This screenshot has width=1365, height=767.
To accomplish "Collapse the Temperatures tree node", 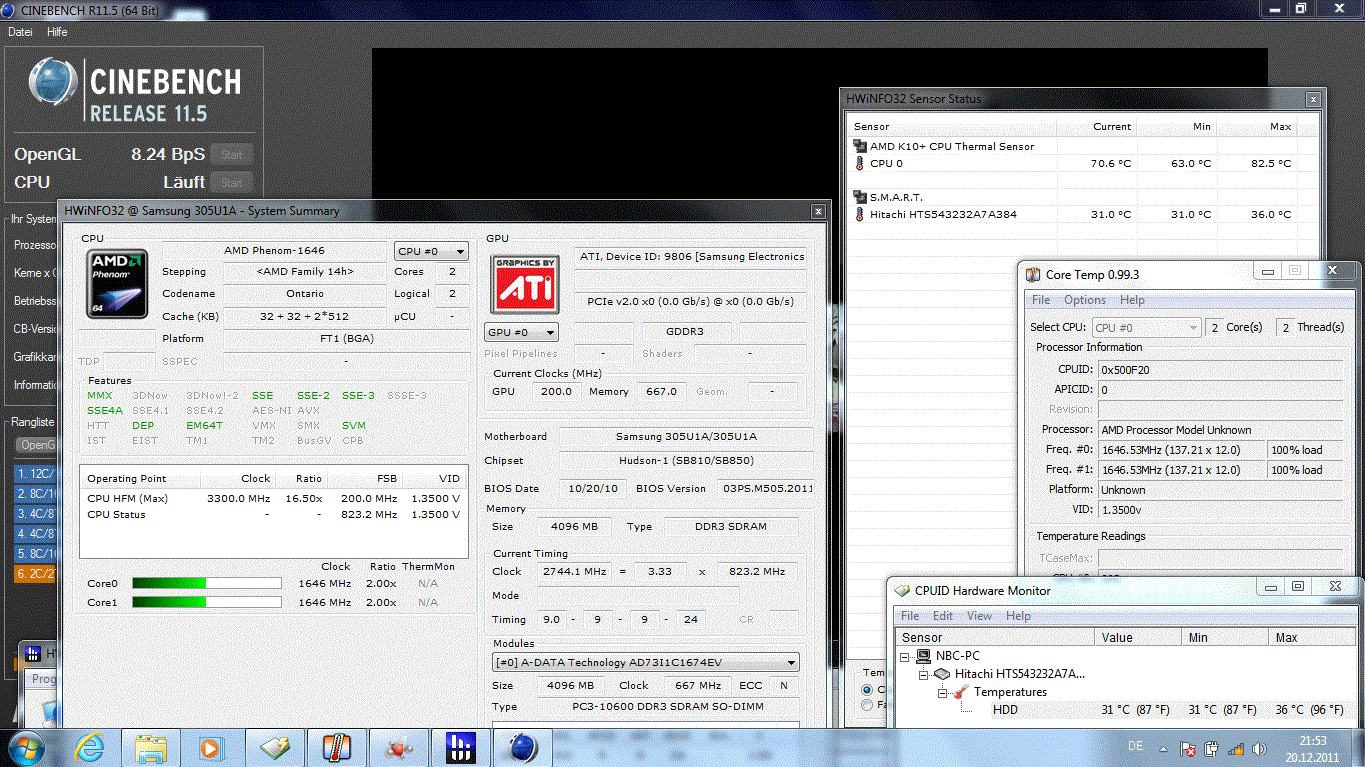I will pyautogui.click(x=942, y=692).
